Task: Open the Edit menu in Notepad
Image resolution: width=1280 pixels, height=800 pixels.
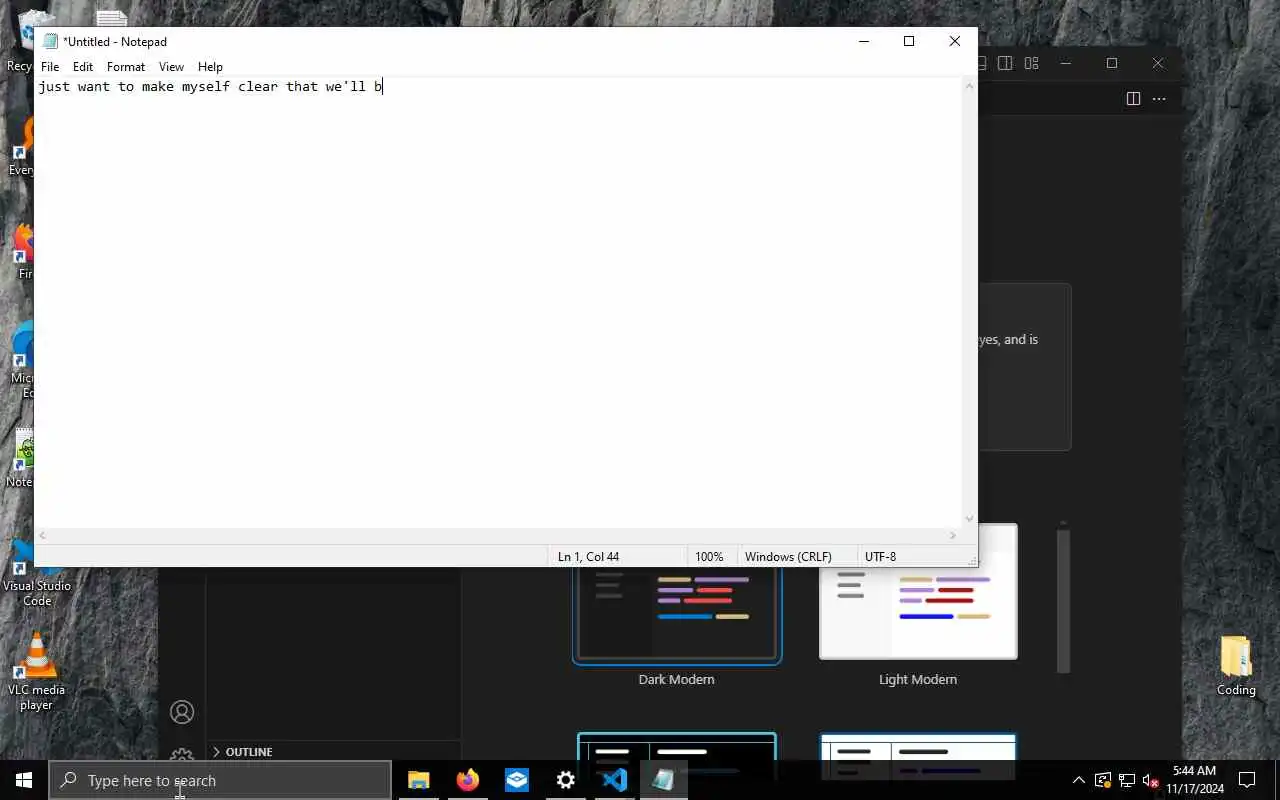Action: (x=83, y=67)
